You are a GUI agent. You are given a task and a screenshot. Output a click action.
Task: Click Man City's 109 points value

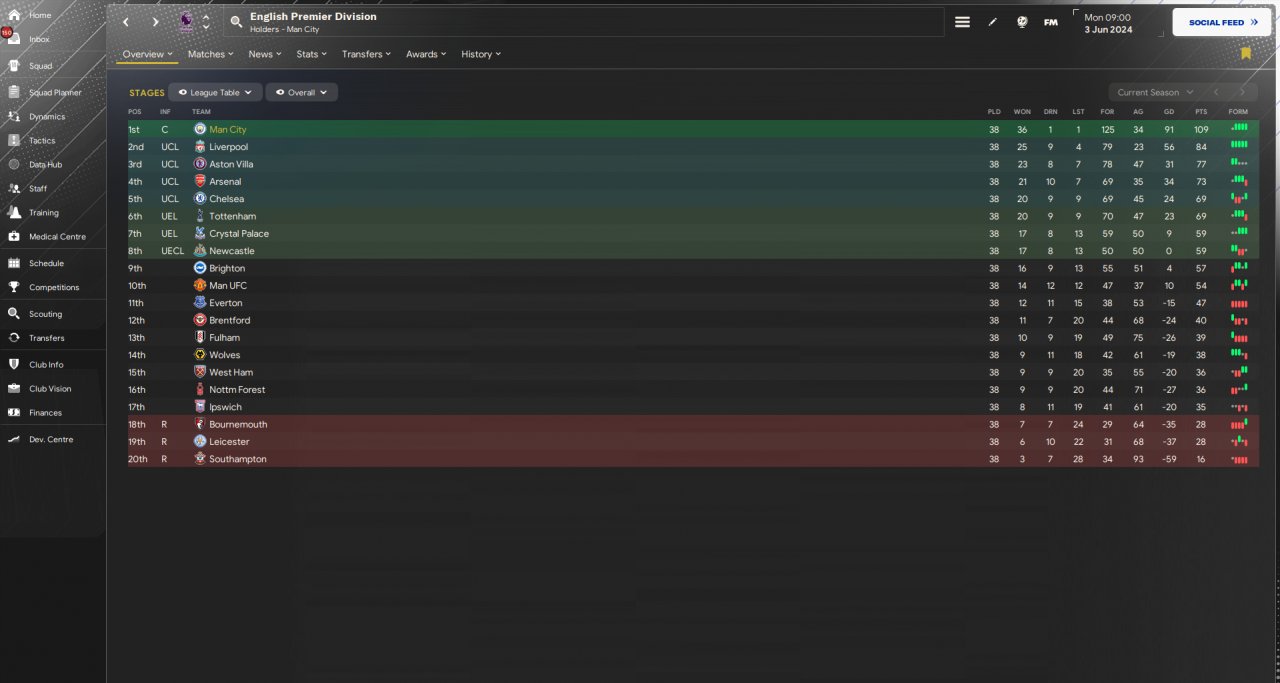click(1201, 129)
